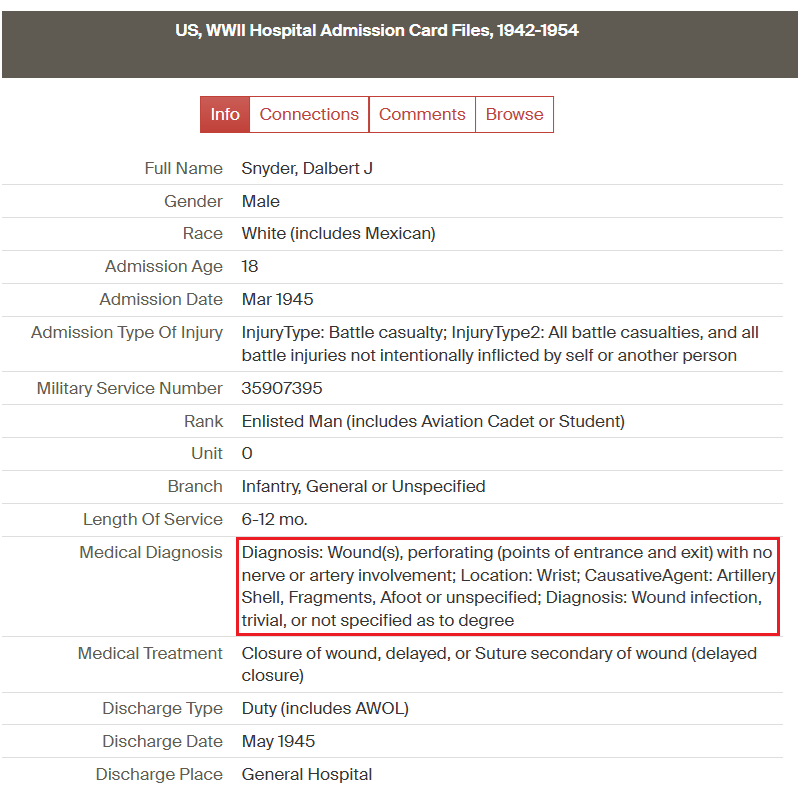Click the Rank value Enlisted Man
Viewport: 800px width, 800px height.
[x=433, y=421]
